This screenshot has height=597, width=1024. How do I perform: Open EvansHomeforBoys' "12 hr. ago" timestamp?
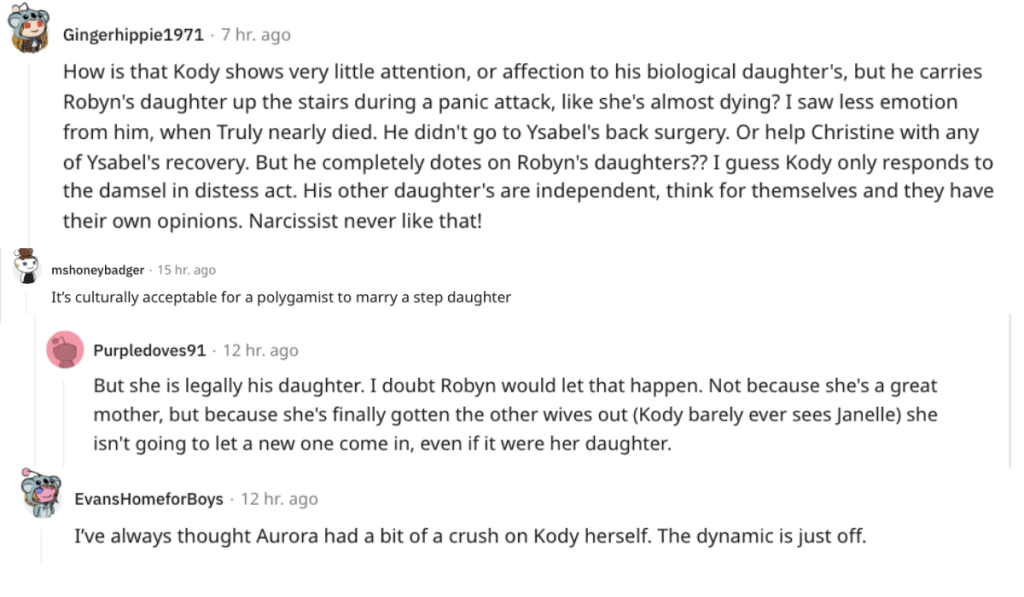coord(279,499)
